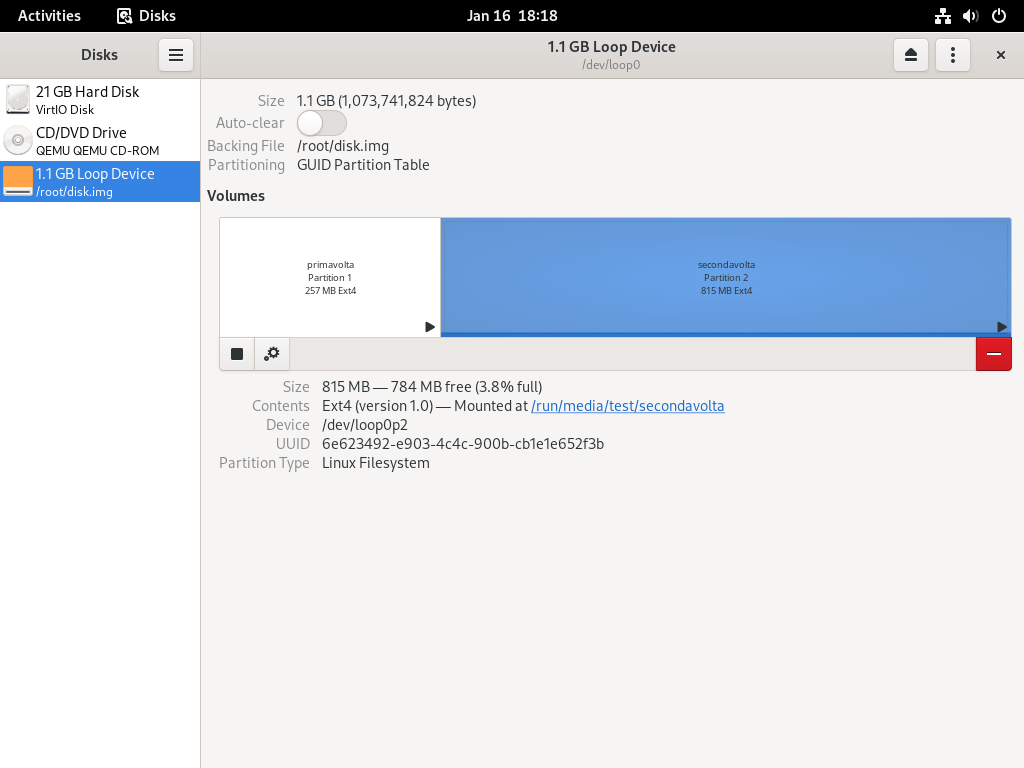Image resolution: width=1024 pixels, height=768 pixels.
Task: Open the drive options three-dot menu
Action: pos(953,55)
